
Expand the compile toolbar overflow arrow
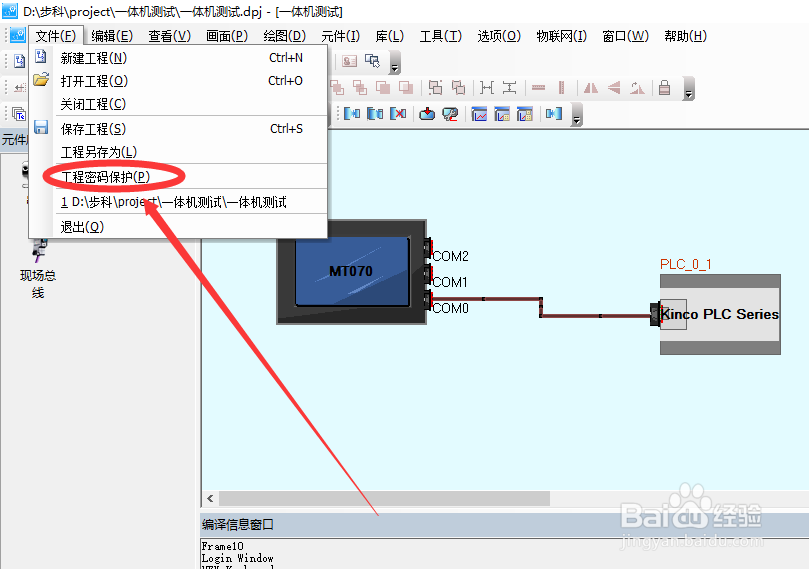click(577, 115)
